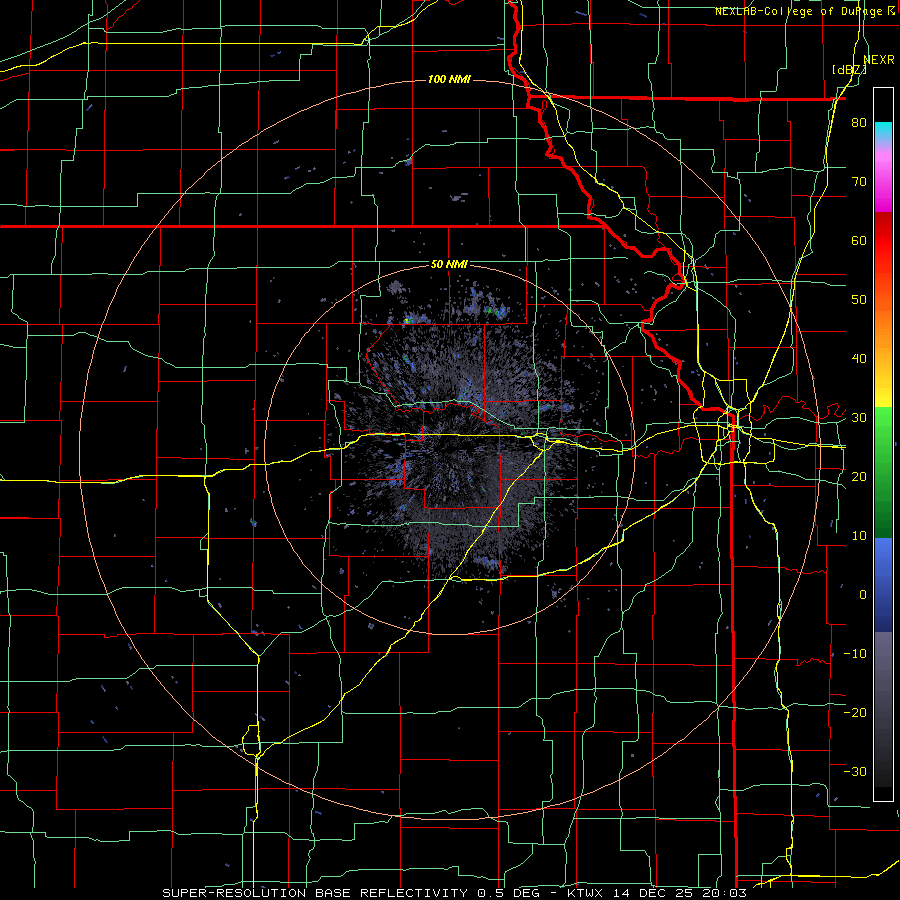Click the 70 dBZ legend value

859,182
